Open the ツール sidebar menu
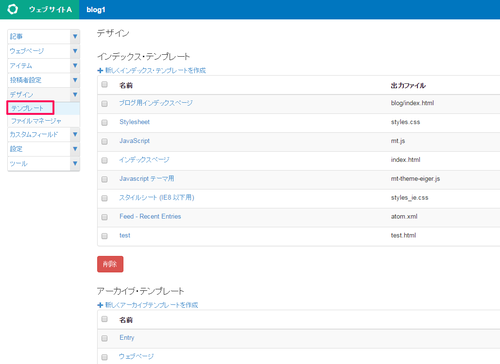500x364 pixels. [x=19, y=164]
